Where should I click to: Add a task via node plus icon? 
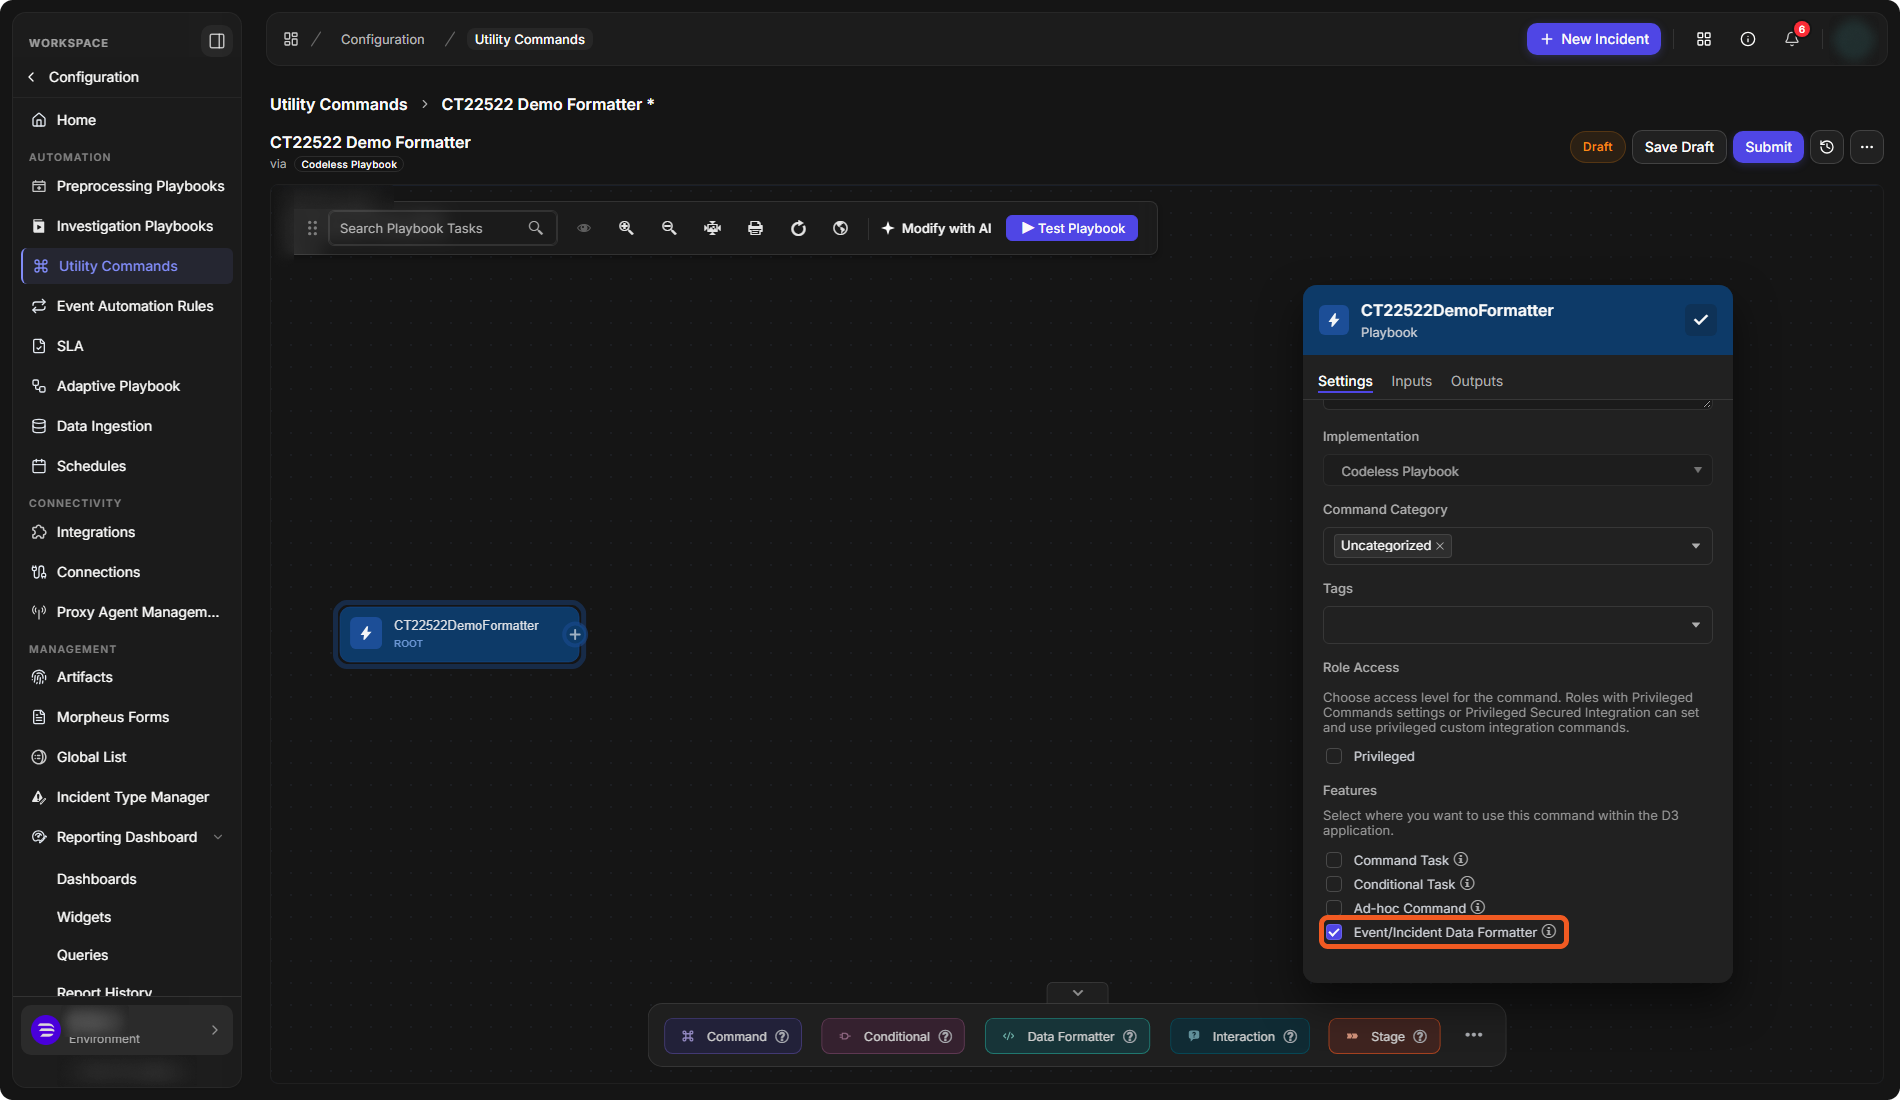click(575, 634)
